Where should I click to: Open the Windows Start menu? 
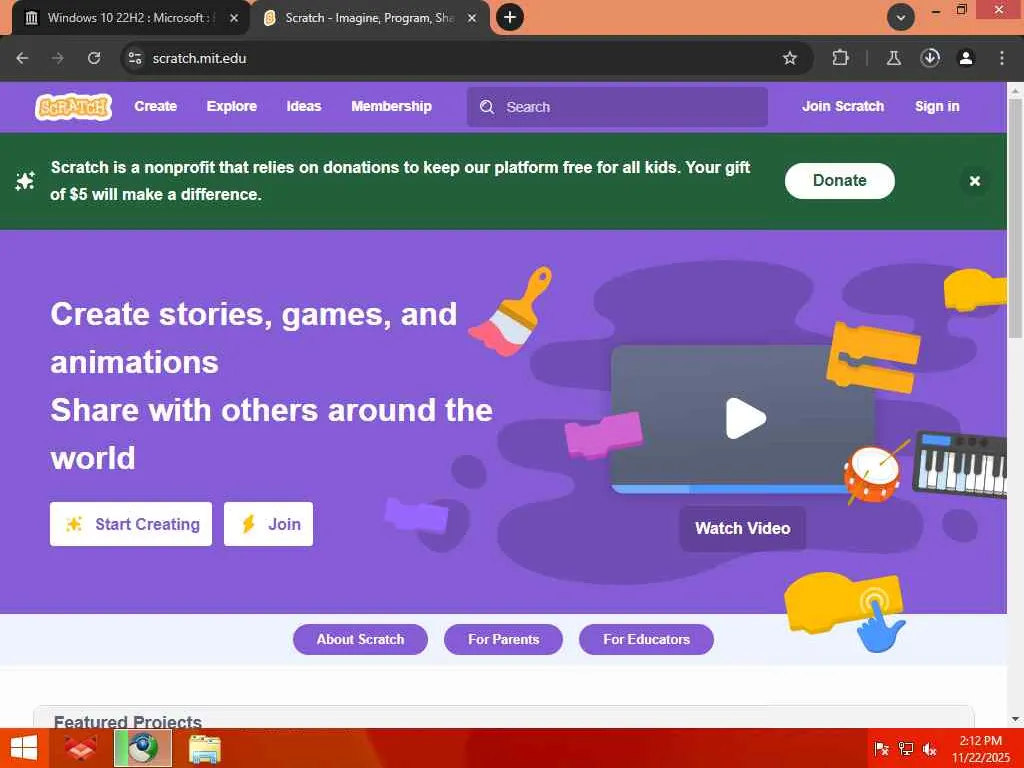24,748
